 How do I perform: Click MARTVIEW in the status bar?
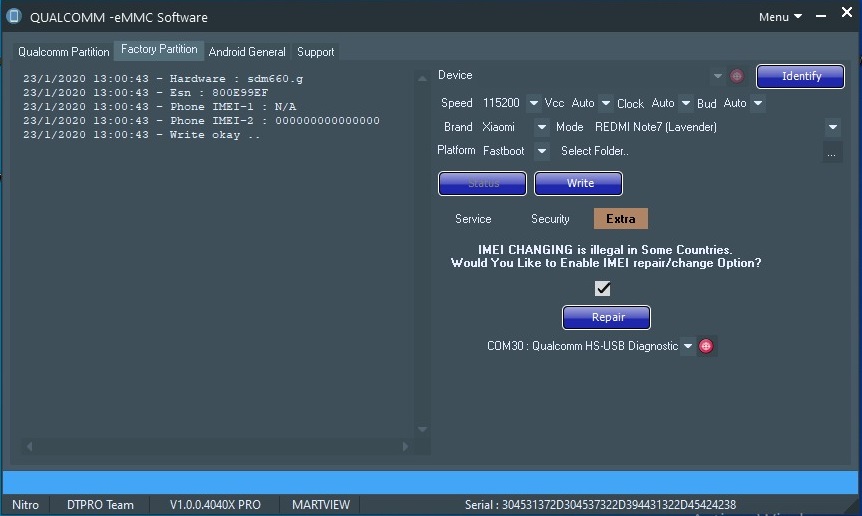[321, 504]
